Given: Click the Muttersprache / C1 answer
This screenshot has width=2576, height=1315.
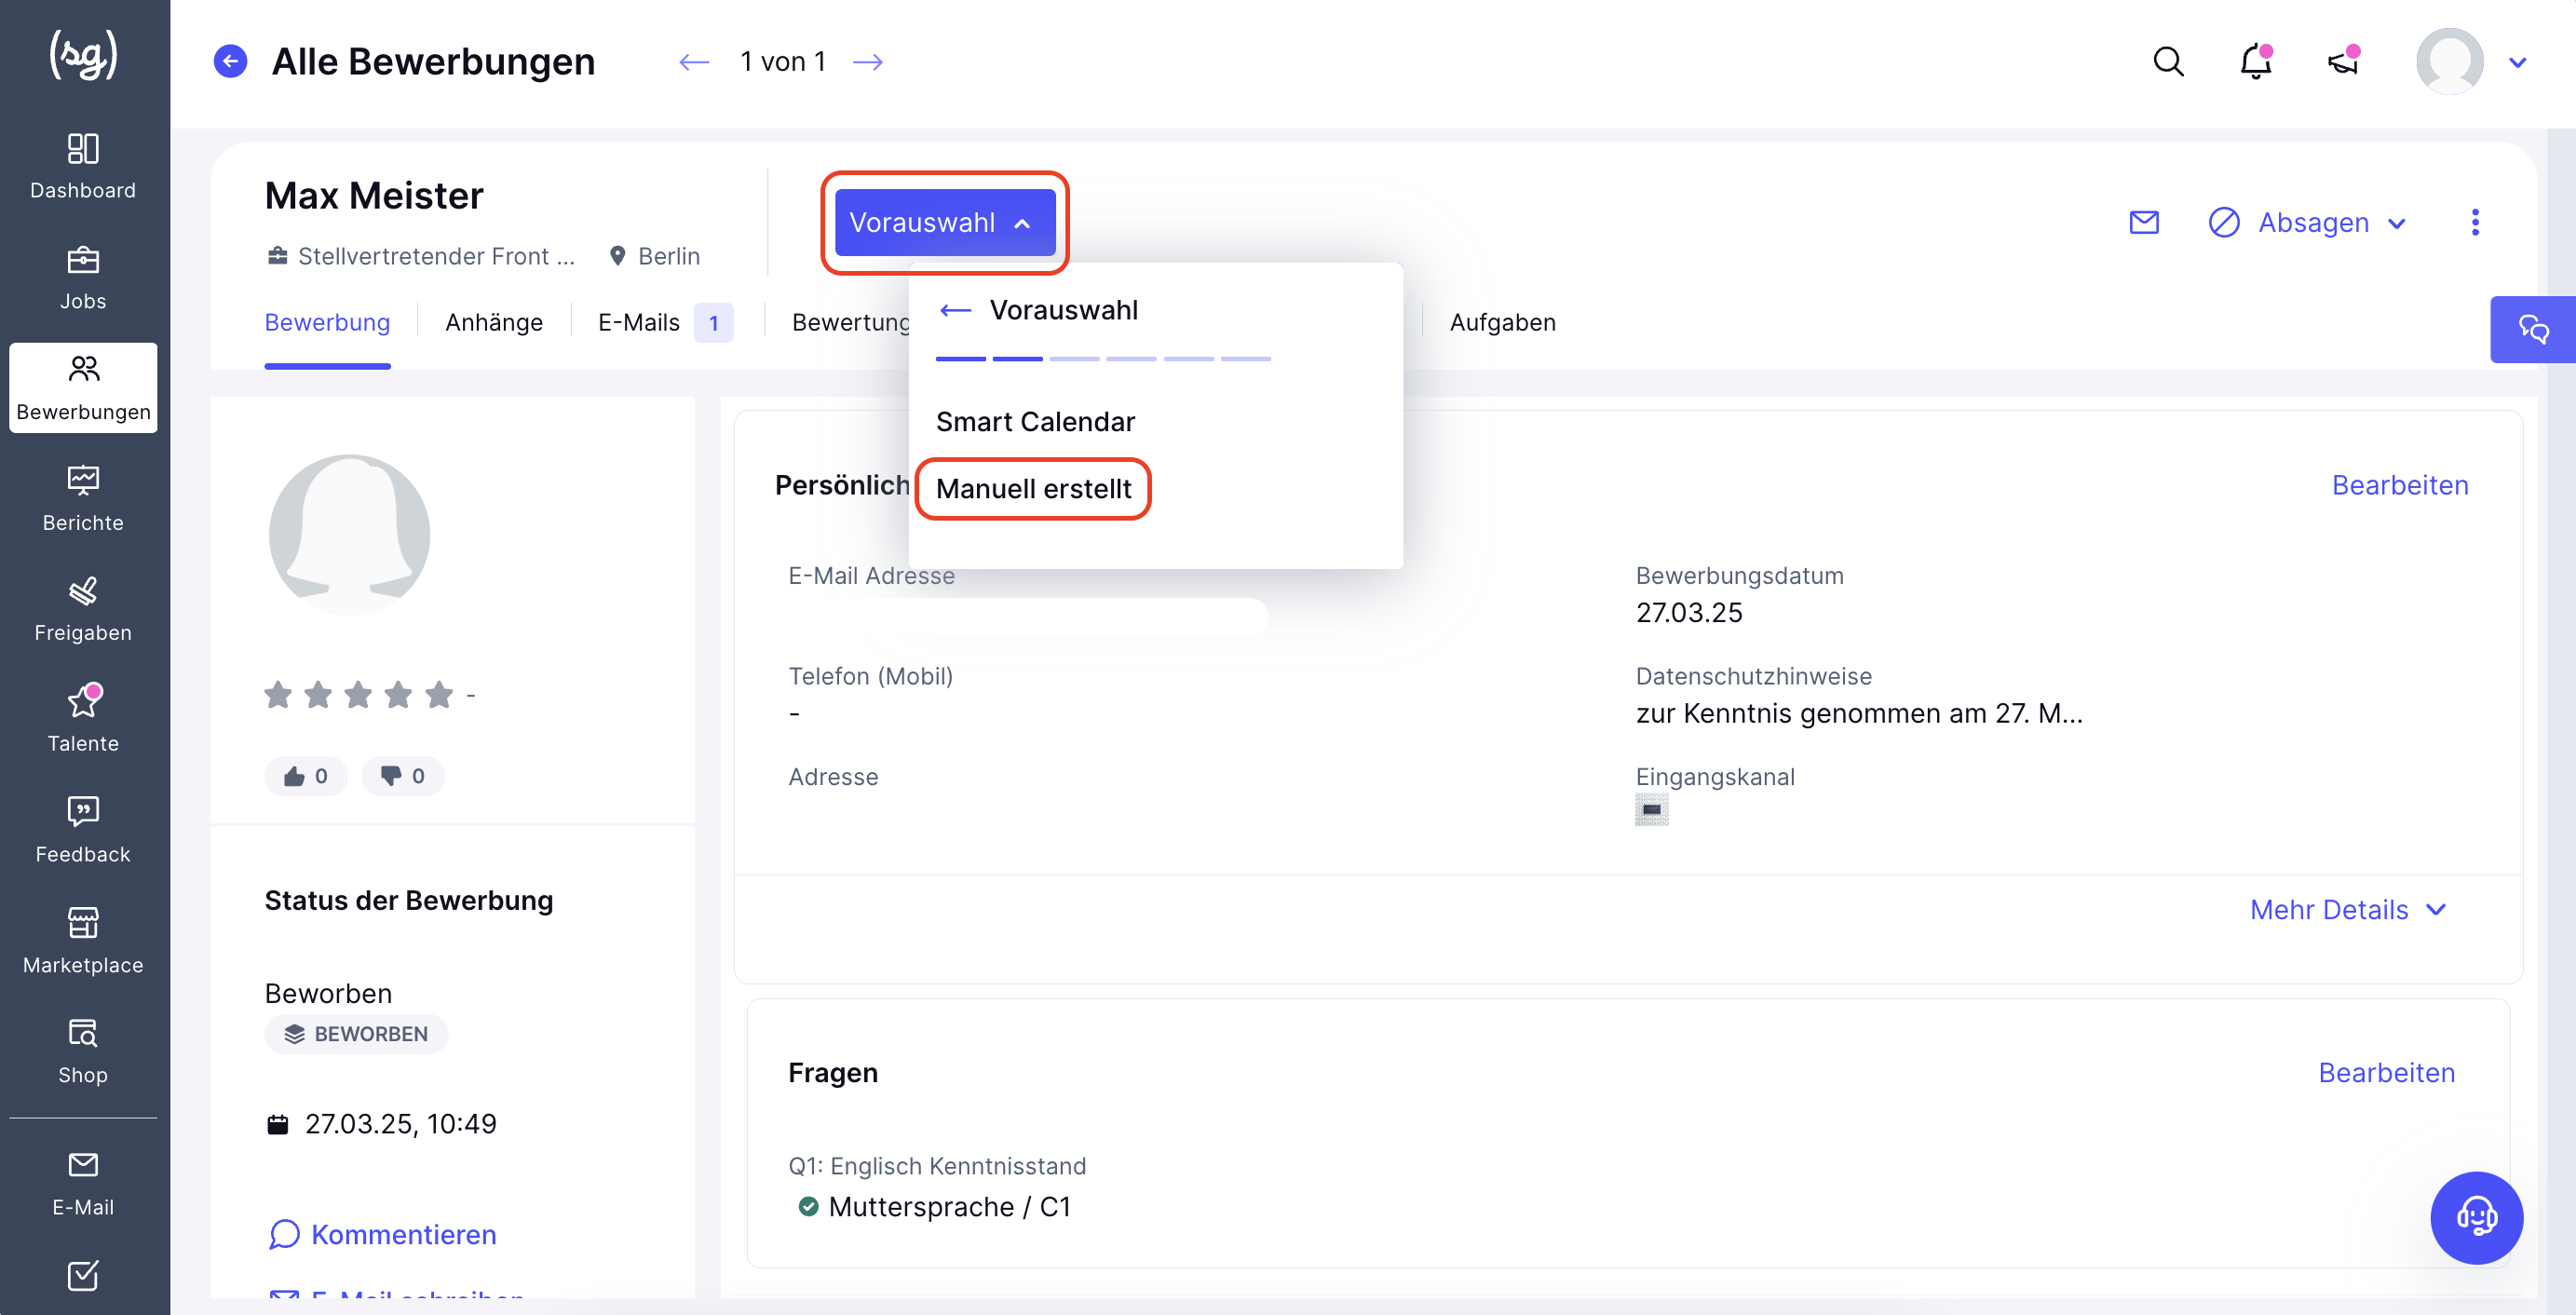Looking at the screenshot, I should 949,1207.
